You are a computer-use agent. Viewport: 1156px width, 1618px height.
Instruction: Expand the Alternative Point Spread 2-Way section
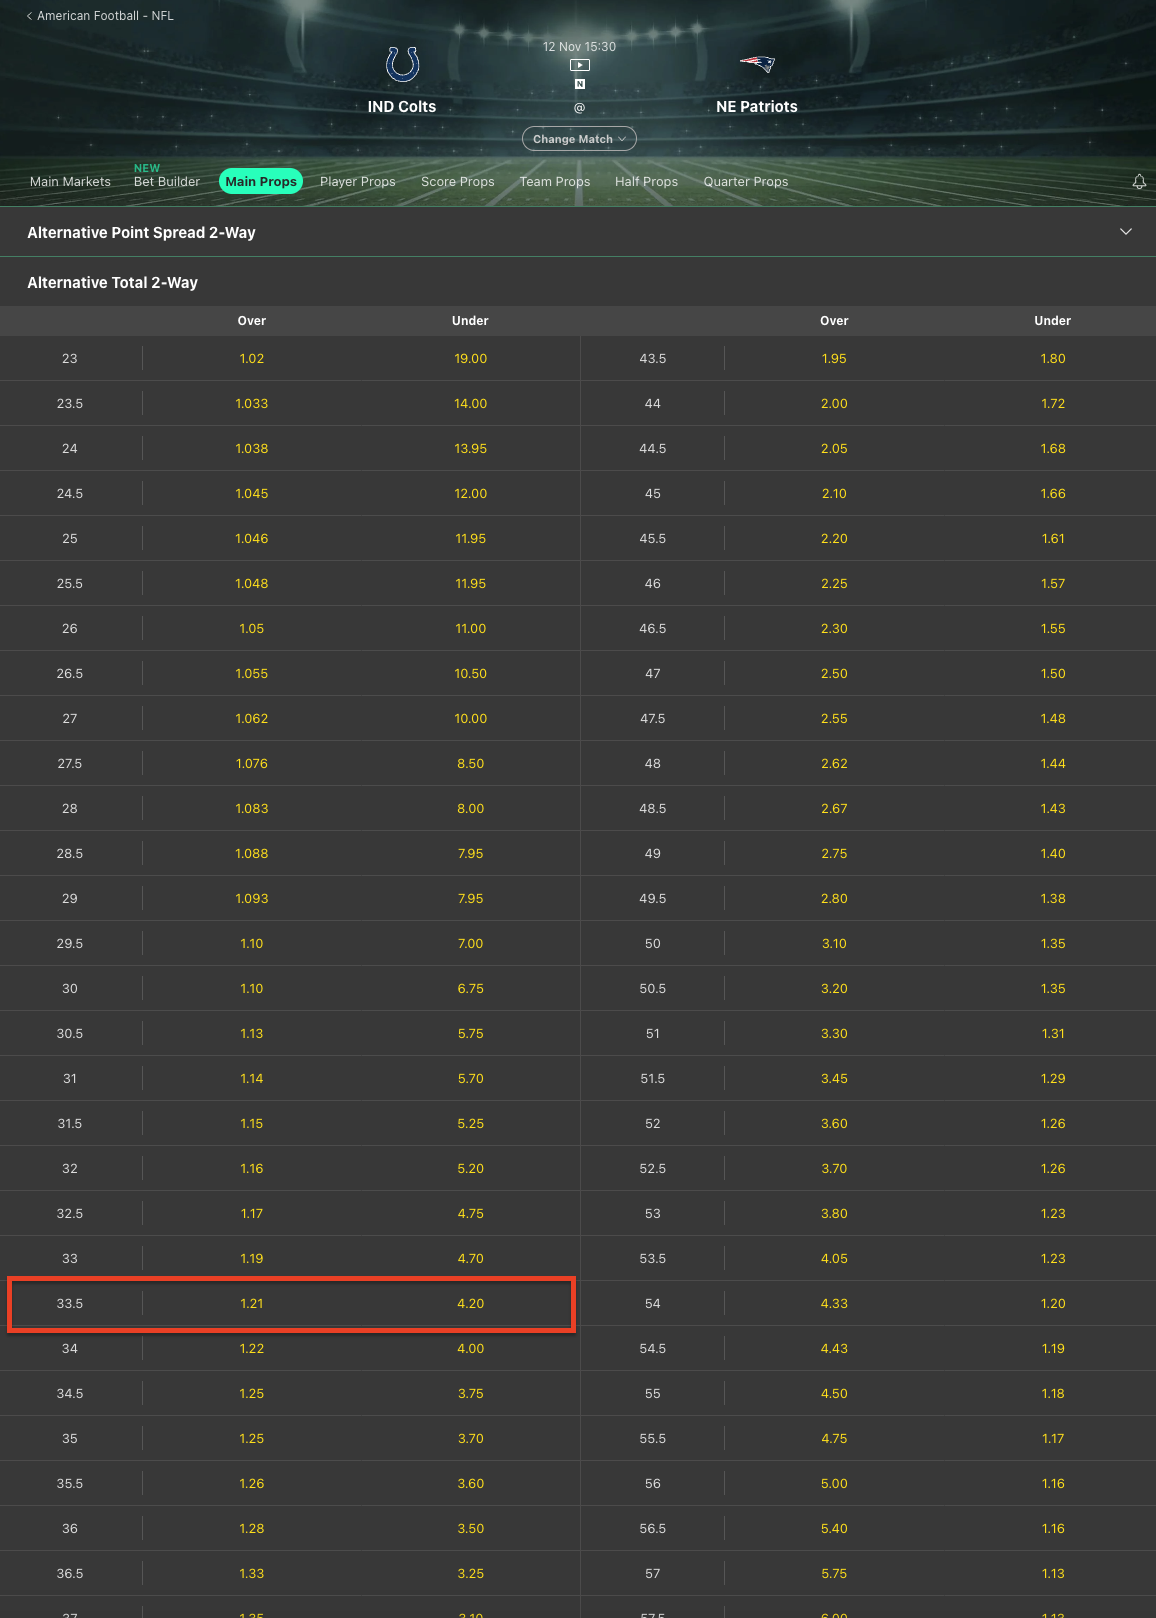1125,232
